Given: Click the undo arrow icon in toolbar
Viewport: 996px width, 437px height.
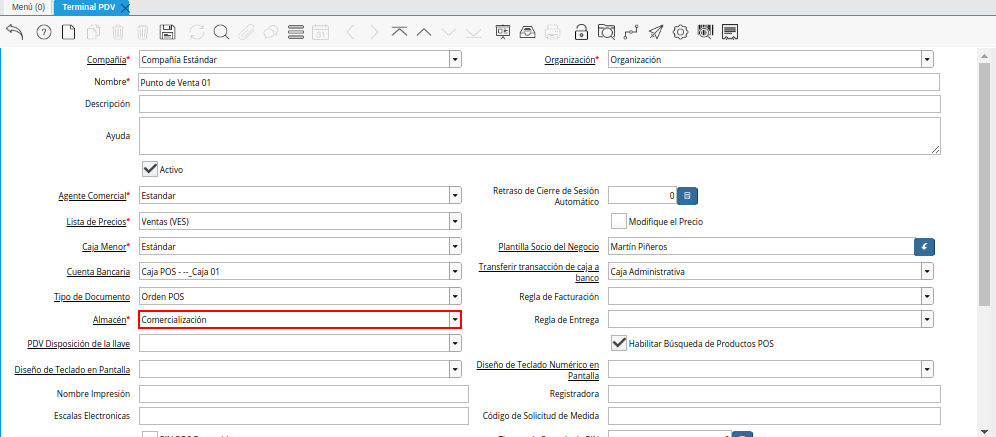Looking at the screenshot, I should tap(15, 32).
